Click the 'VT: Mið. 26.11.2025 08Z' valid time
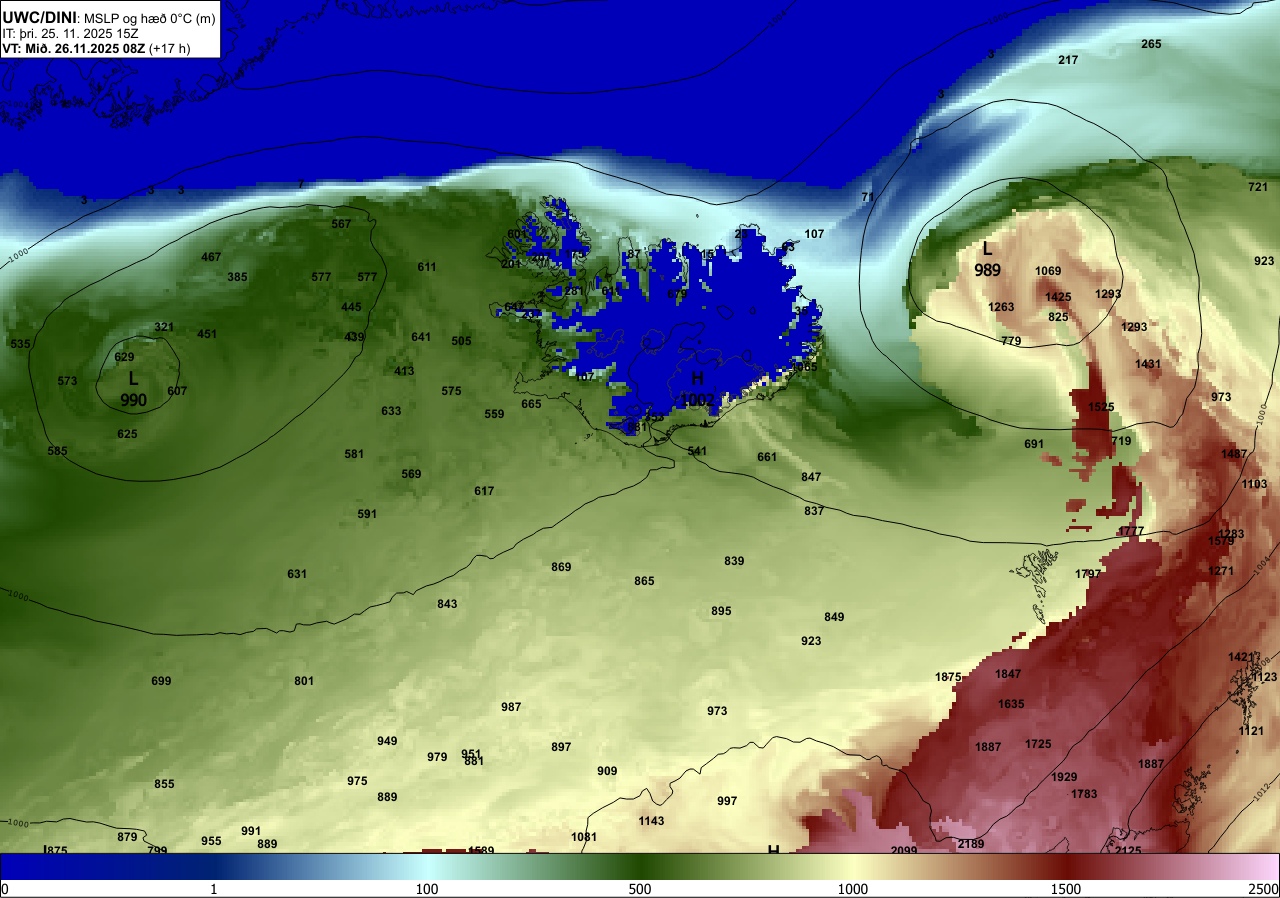The width and height of the screenshot is (1280, 898). [74, 48]
